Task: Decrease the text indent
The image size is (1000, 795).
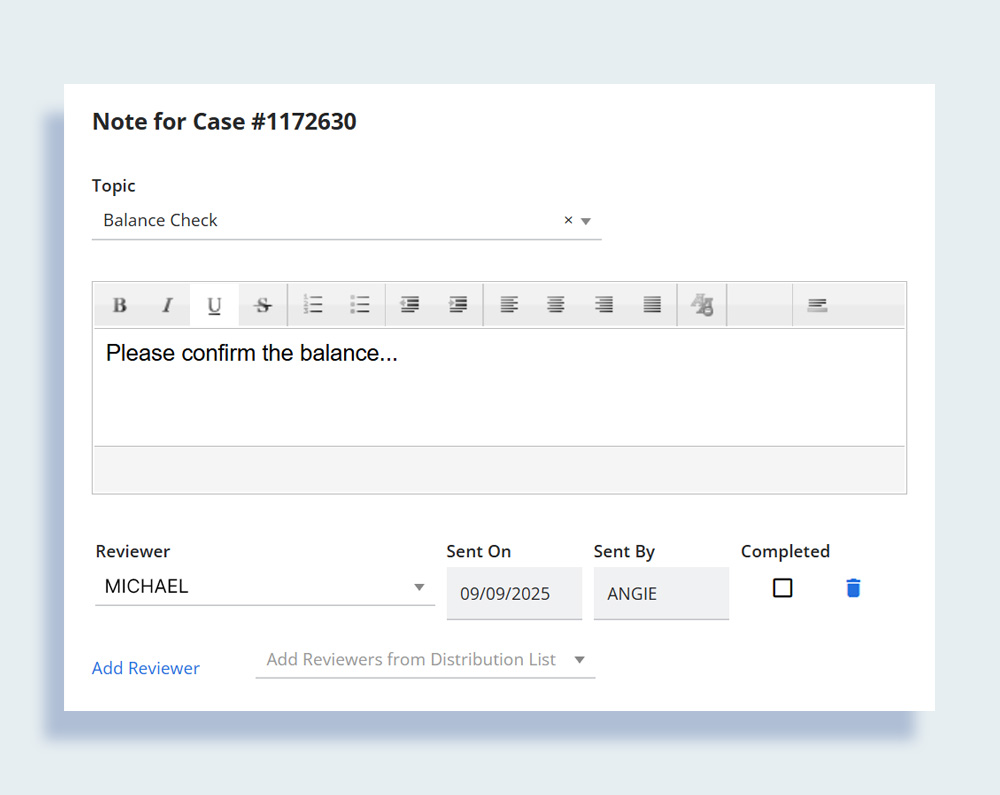Action: point(409,306)
